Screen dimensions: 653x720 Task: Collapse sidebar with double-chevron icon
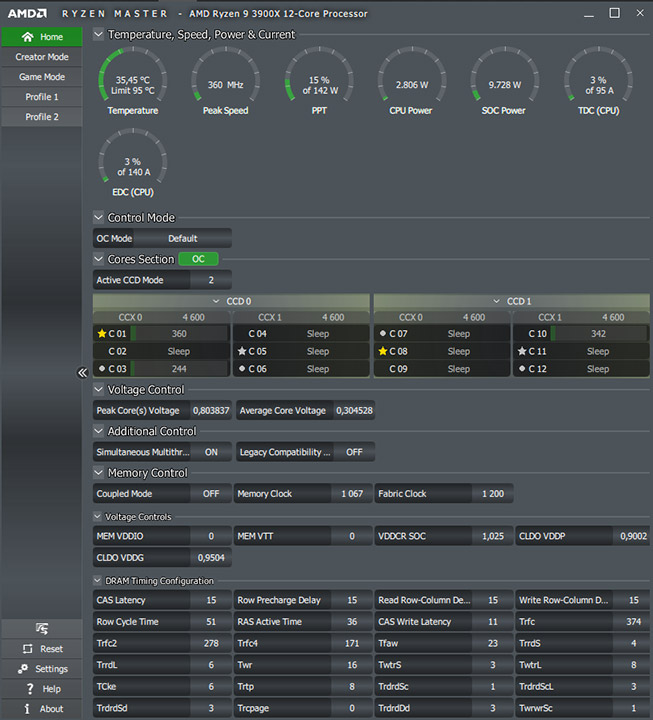(x=82, y=372)
